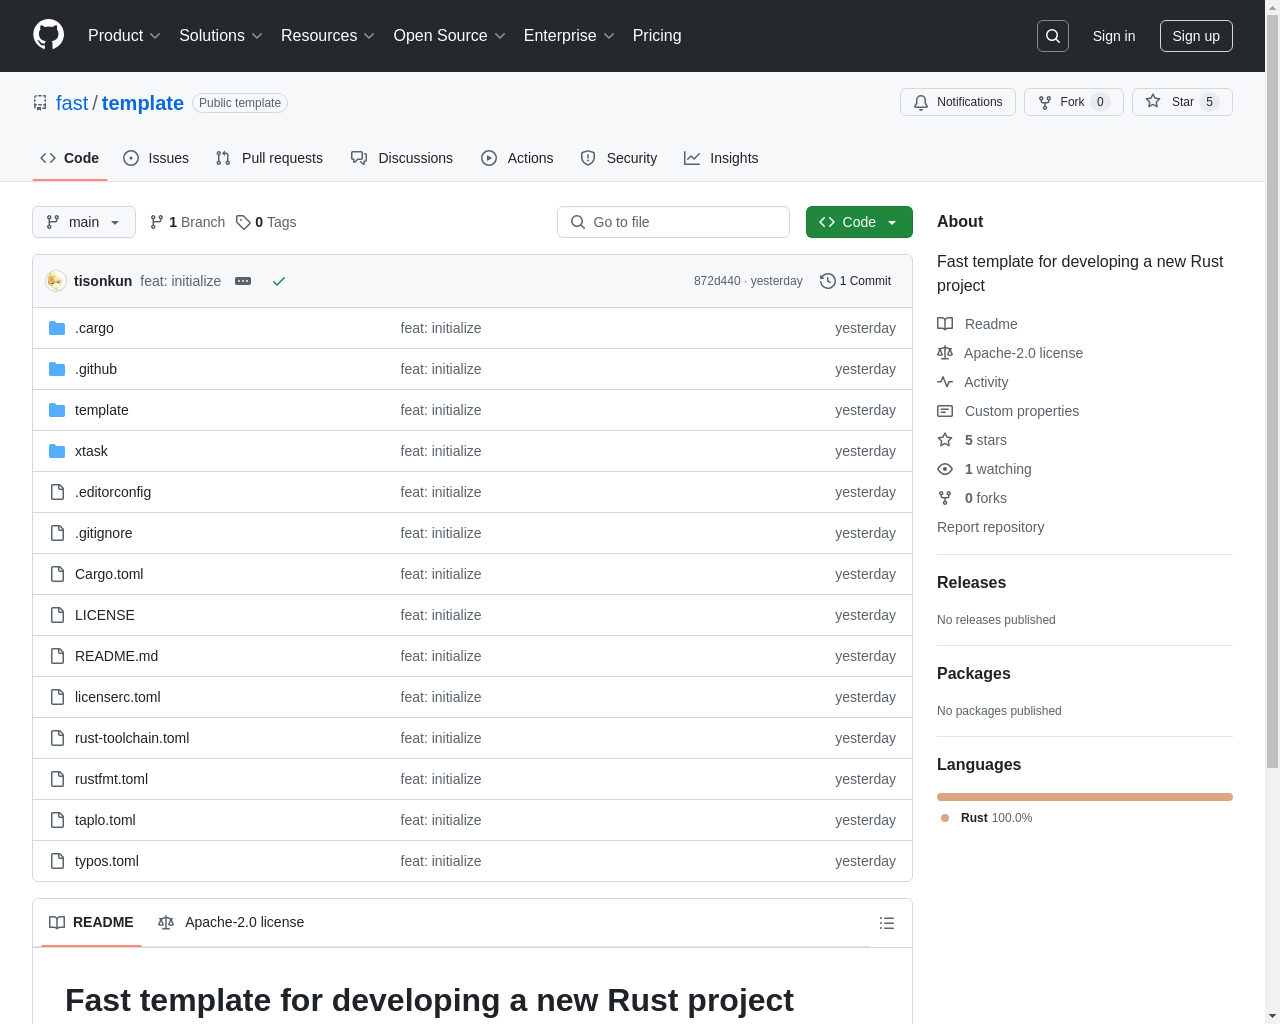This screenshot has width=1280, height=1024.
Task: Open the green Code dropdown button
Action: pos(859,222)
